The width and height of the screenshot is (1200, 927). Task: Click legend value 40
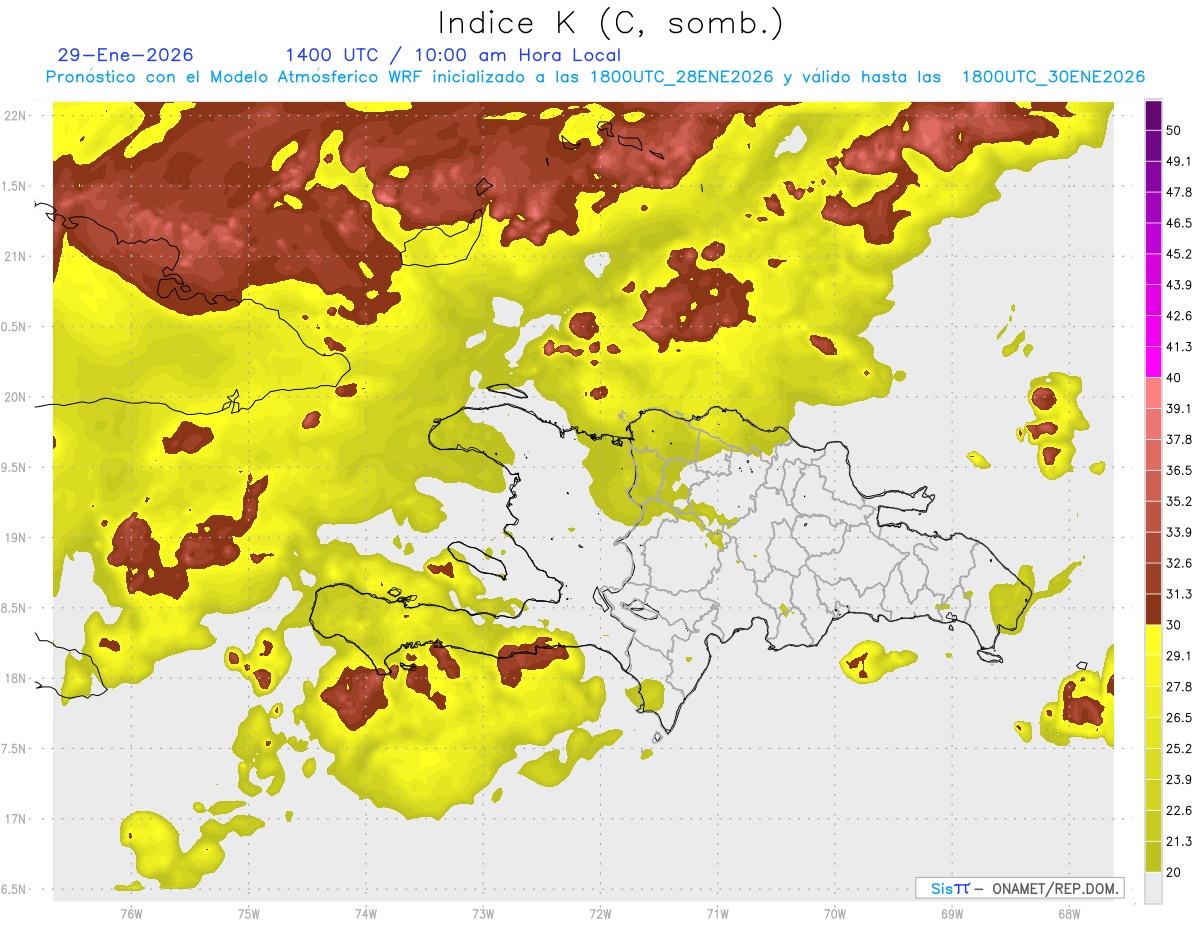tap(1174, 378)
